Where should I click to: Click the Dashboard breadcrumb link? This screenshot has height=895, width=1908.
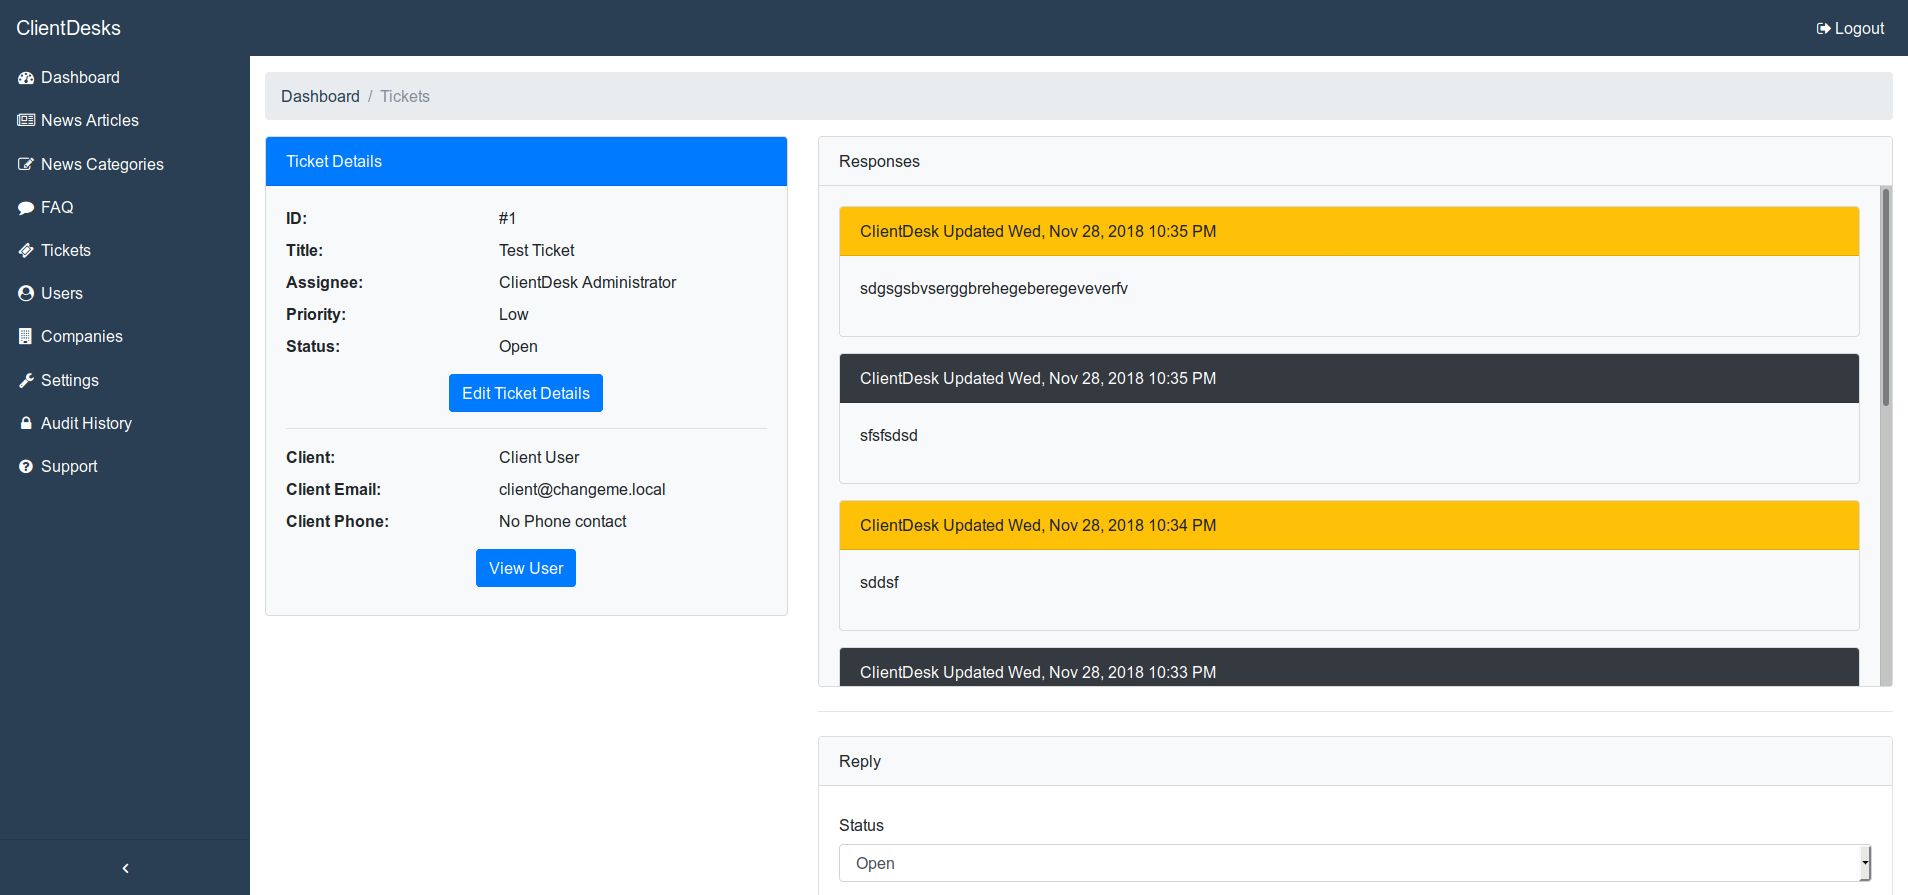tap(320, 97)
